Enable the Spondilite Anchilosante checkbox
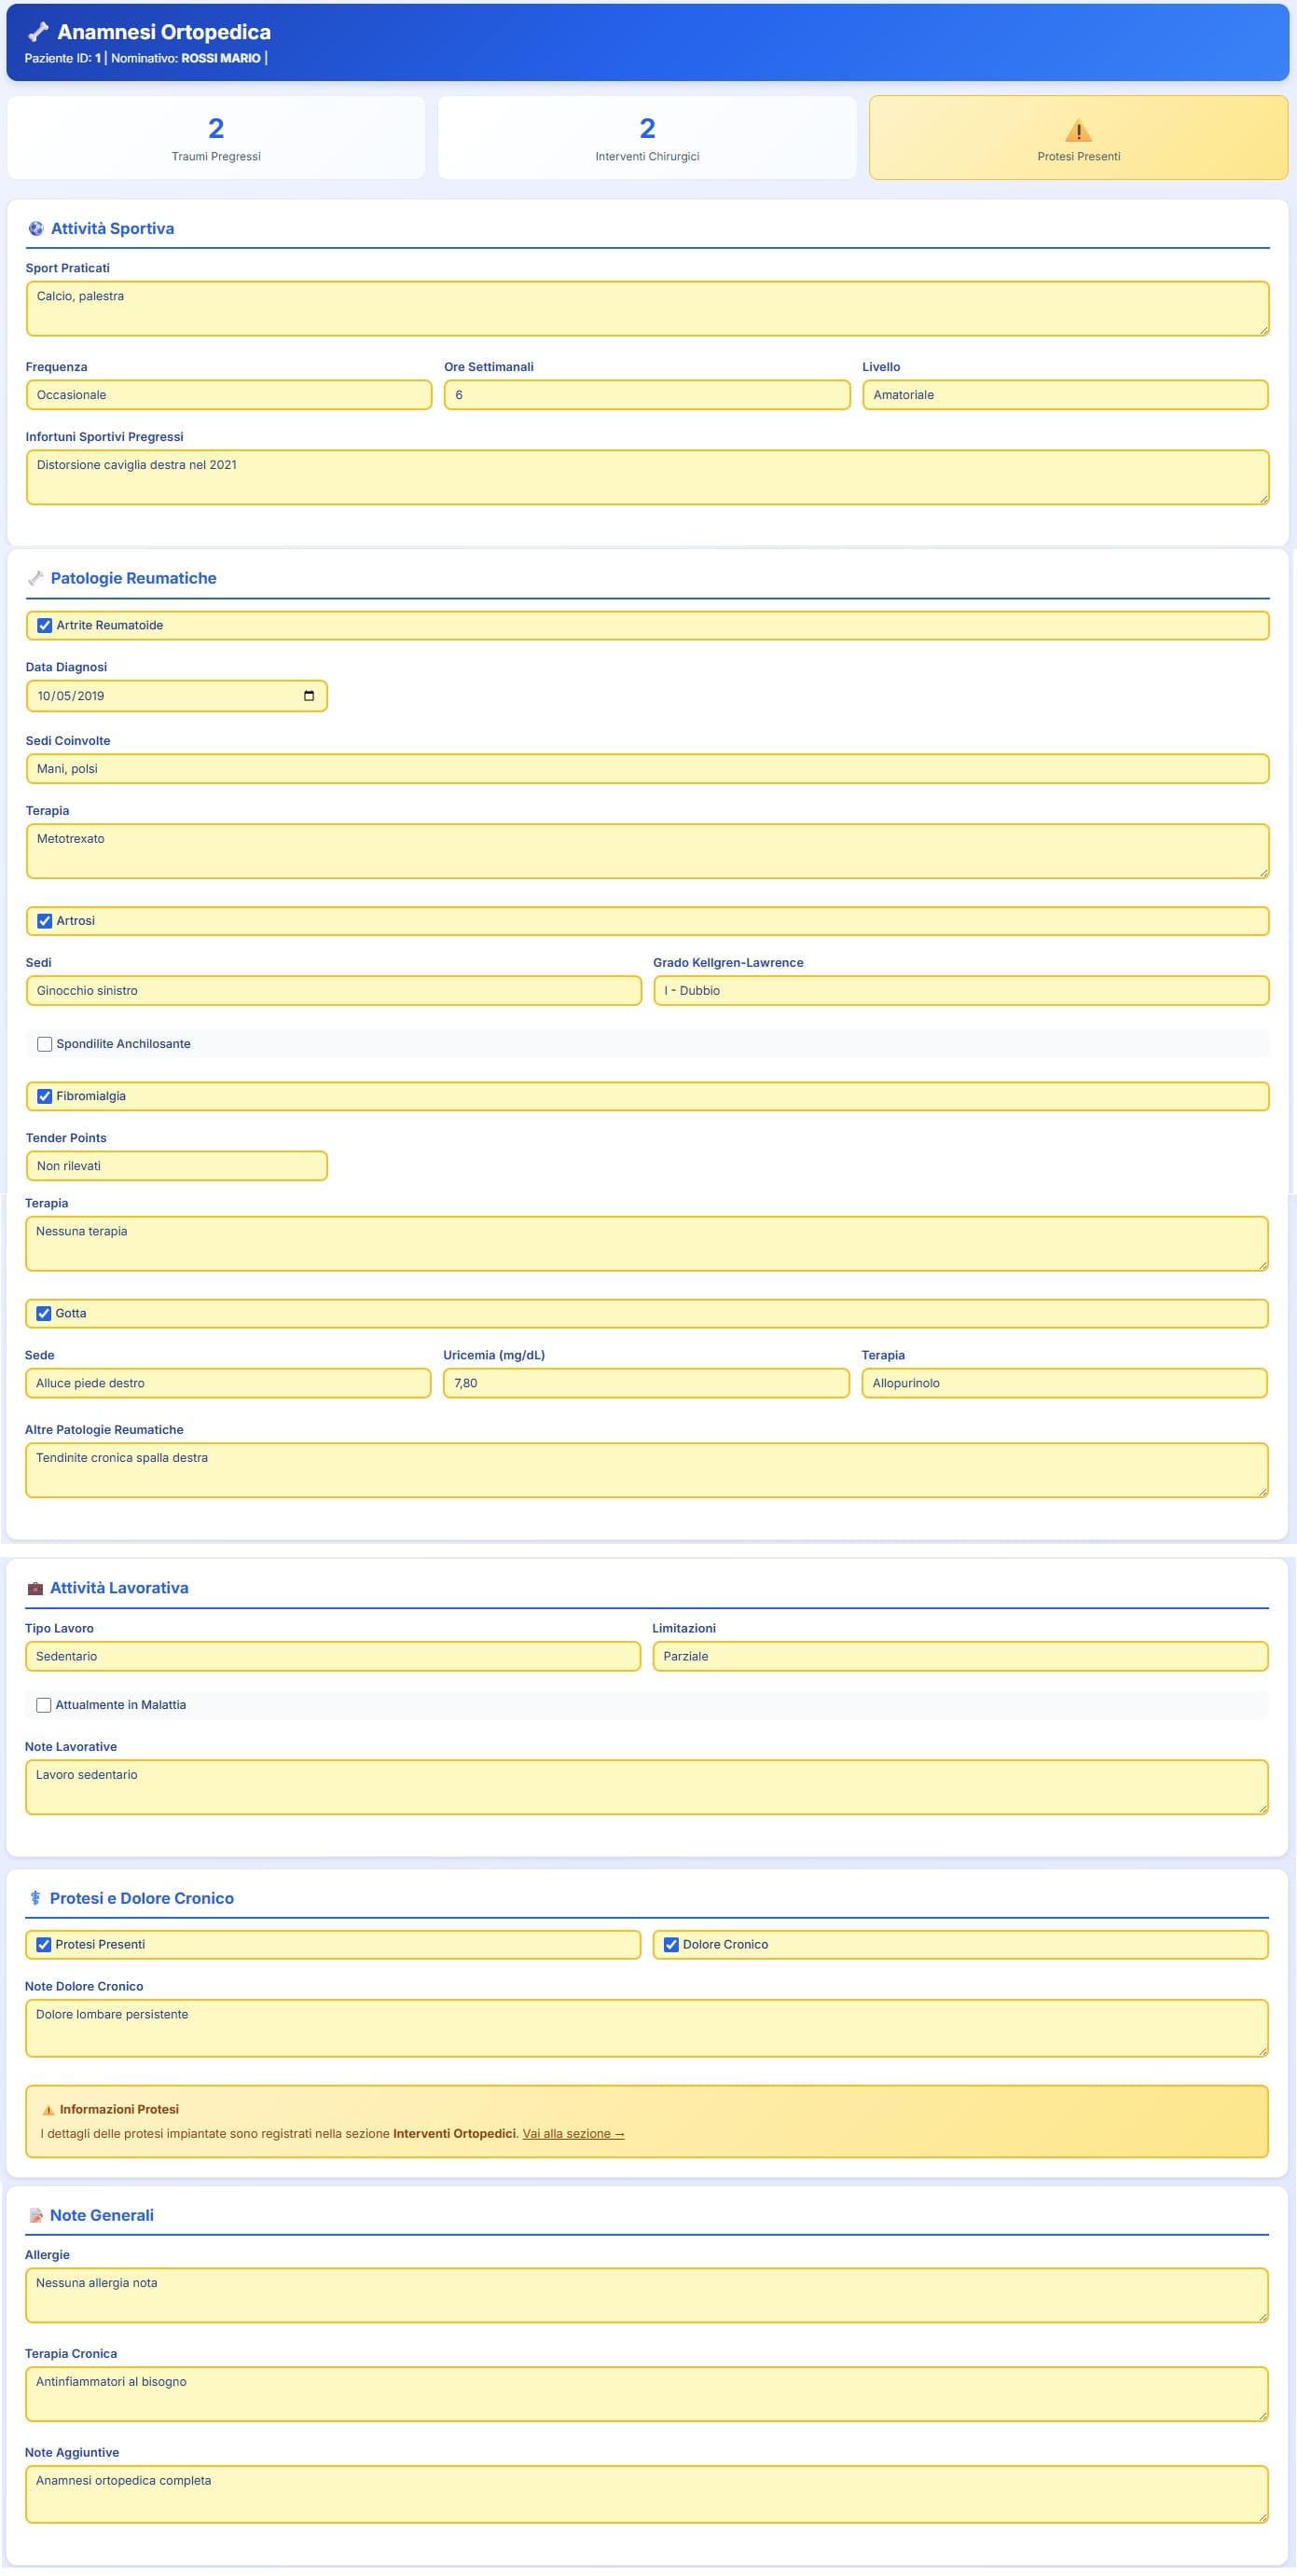The width and height of the screenshot is (1297, 2576). tap(45, 1044)
